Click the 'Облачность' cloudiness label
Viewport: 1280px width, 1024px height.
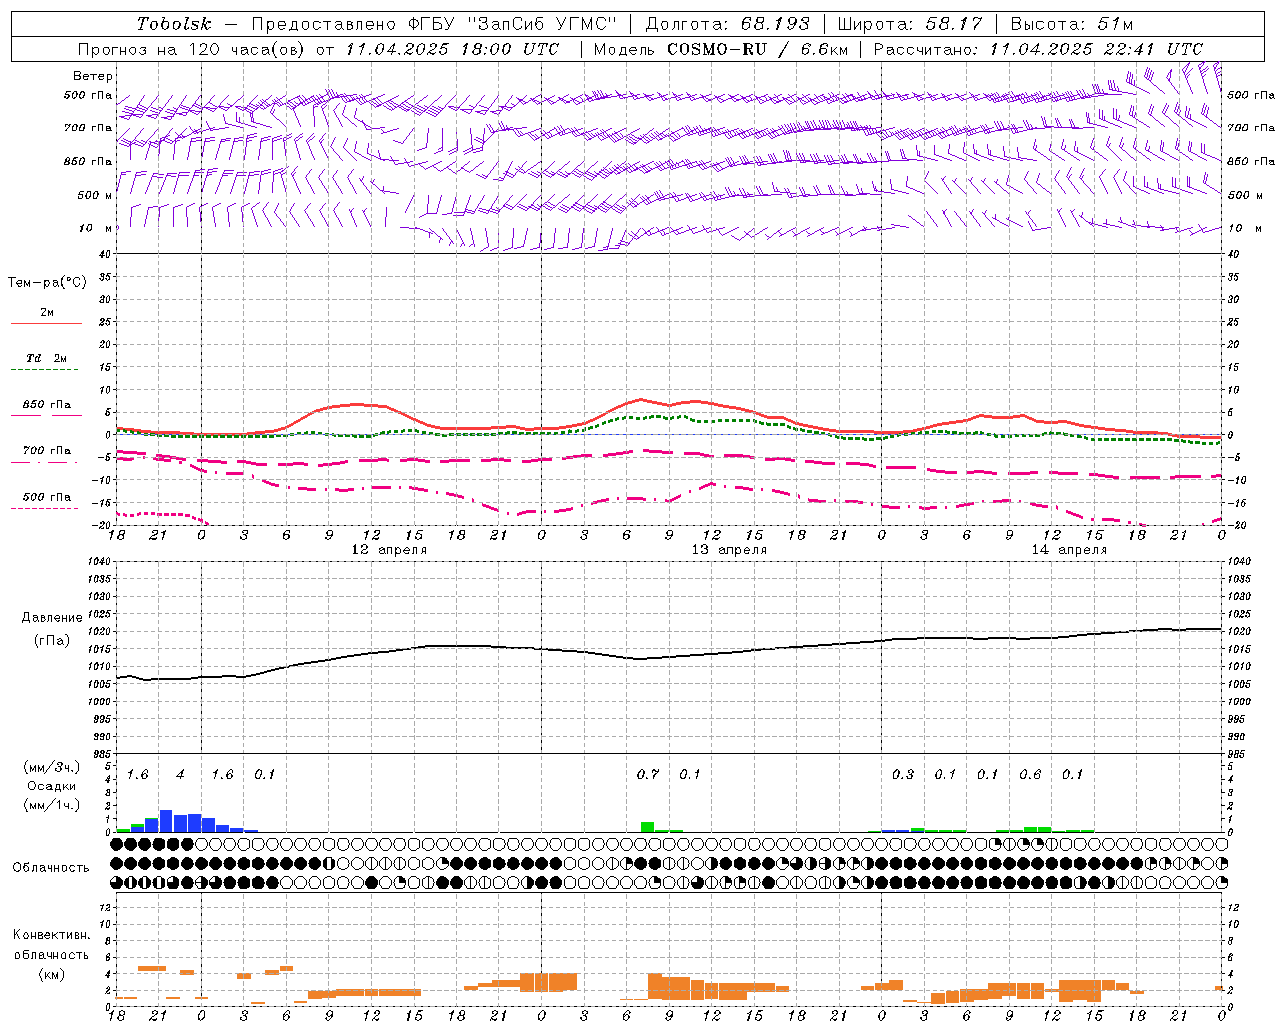pos(51,867)
